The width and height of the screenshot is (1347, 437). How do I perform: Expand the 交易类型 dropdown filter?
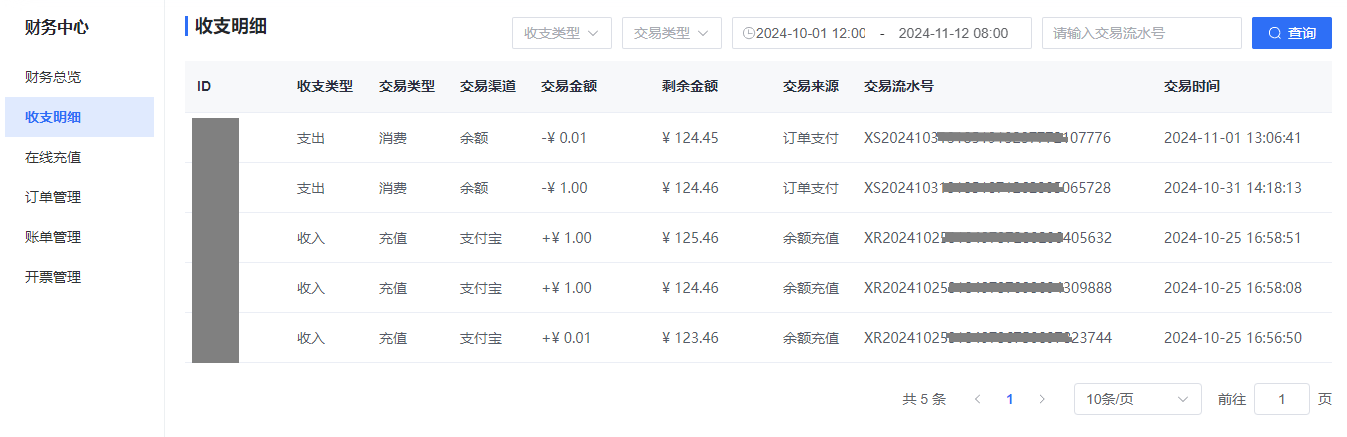point(672,33)
